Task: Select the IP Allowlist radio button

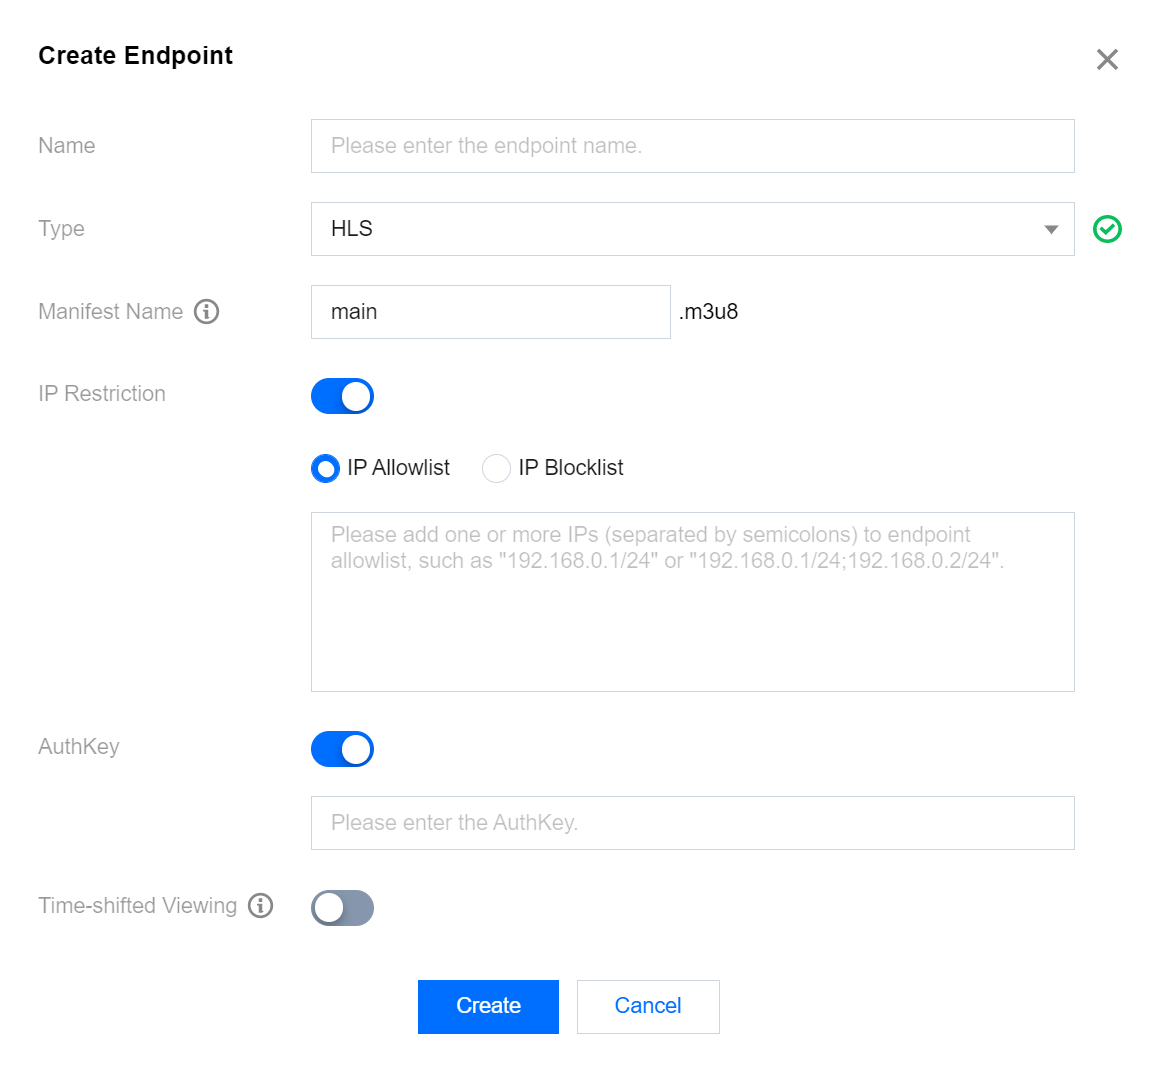Action: 326,468
